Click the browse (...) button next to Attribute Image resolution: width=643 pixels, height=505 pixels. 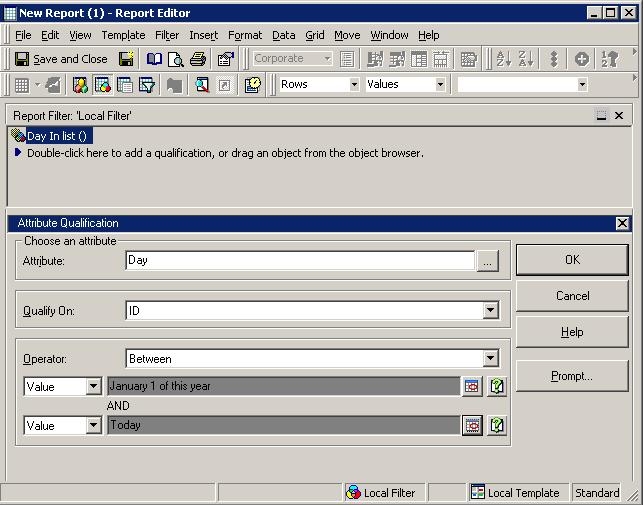tap(487, 261)
